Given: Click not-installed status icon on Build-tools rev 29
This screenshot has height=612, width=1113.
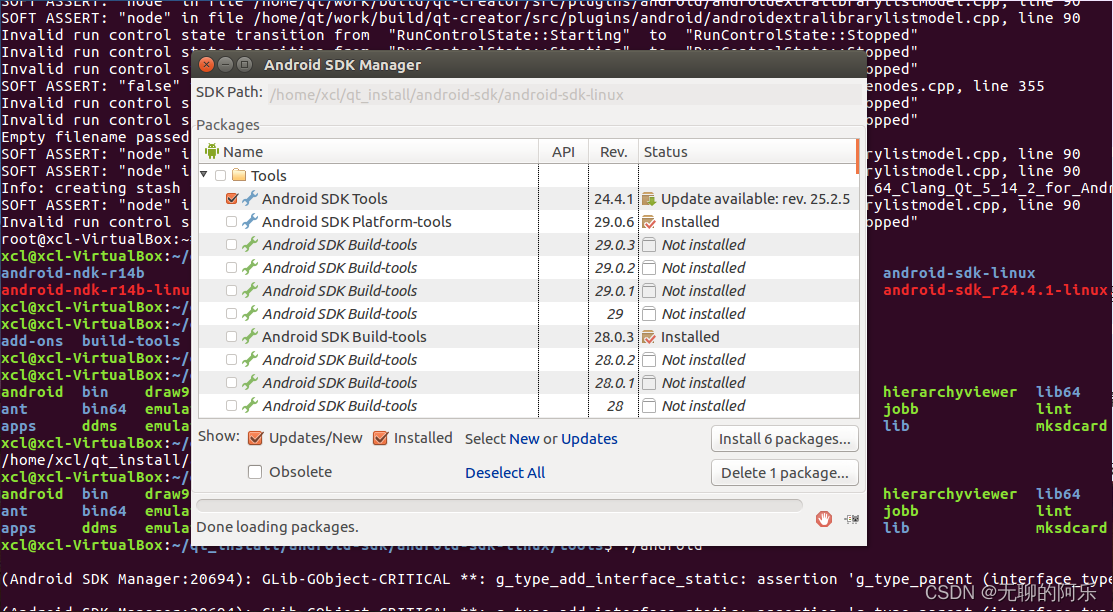Looking at the screenshot, I should [x=649, y=314].
